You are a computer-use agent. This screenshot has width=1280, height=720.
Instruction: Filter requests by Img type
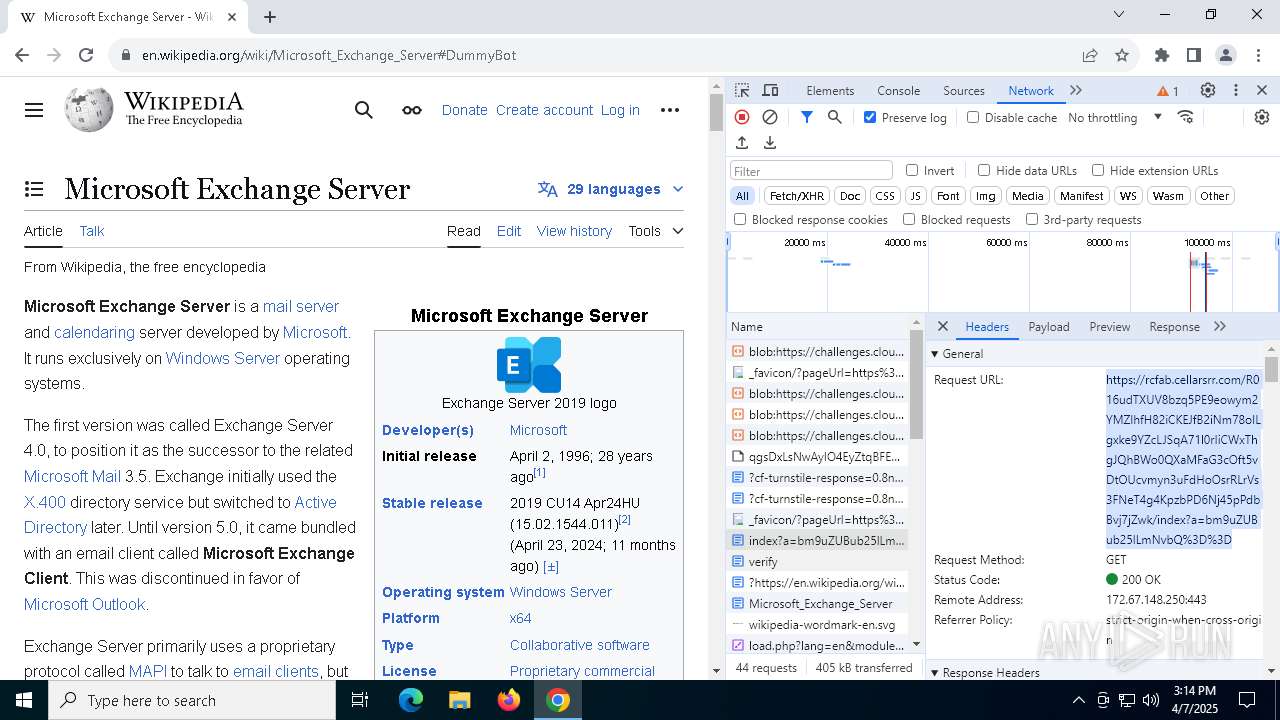click(986, 196)
